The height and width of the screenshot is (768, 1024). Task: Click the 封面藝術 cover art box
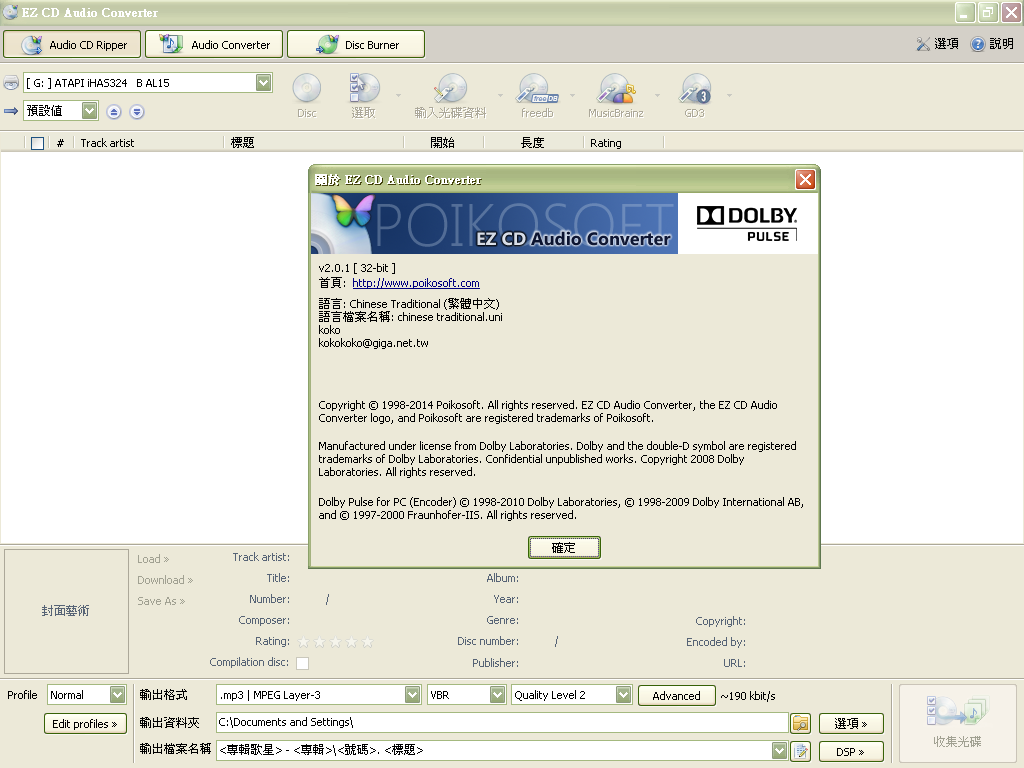point(66,611)
